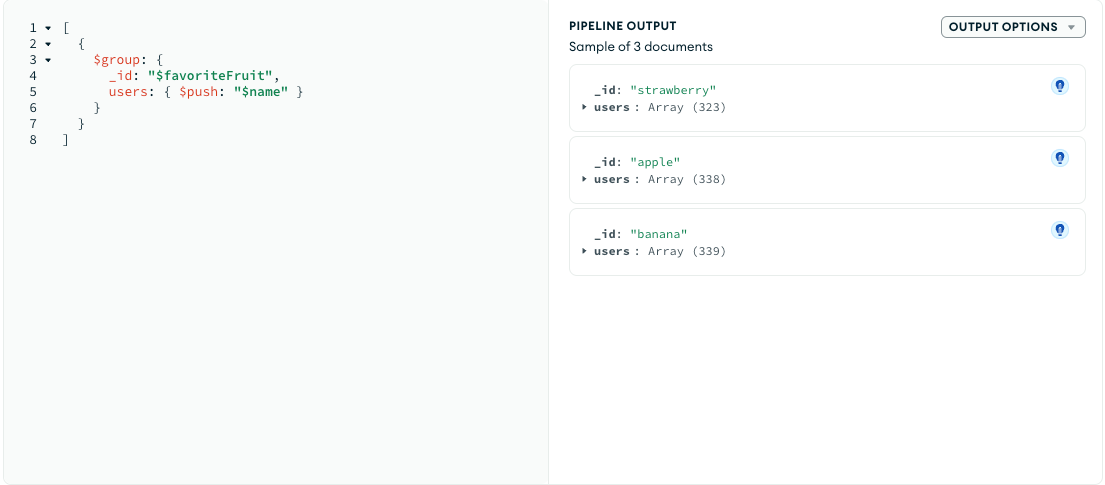Image resolution: width=1105 pixels, height=485 pixels.
Task: Fold the $group block on line 3
Action: click(47, 60)
